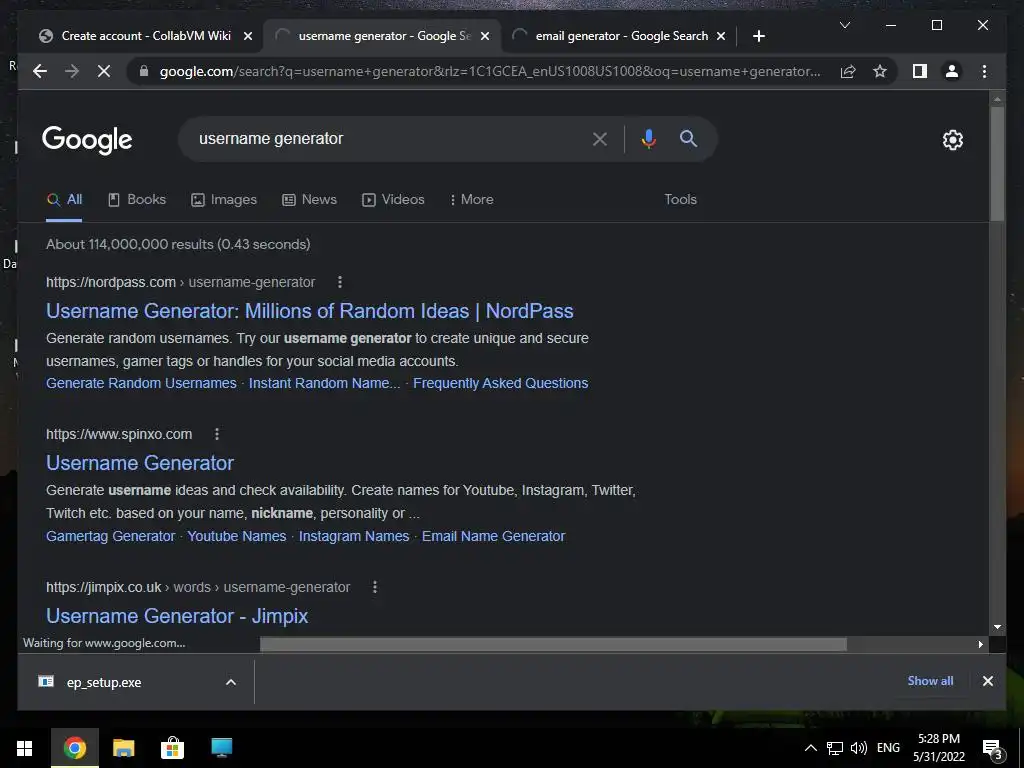1024x768 pixels.
Task: Close the Create account CollabVM Wiki tab
Action: point(248,36)
